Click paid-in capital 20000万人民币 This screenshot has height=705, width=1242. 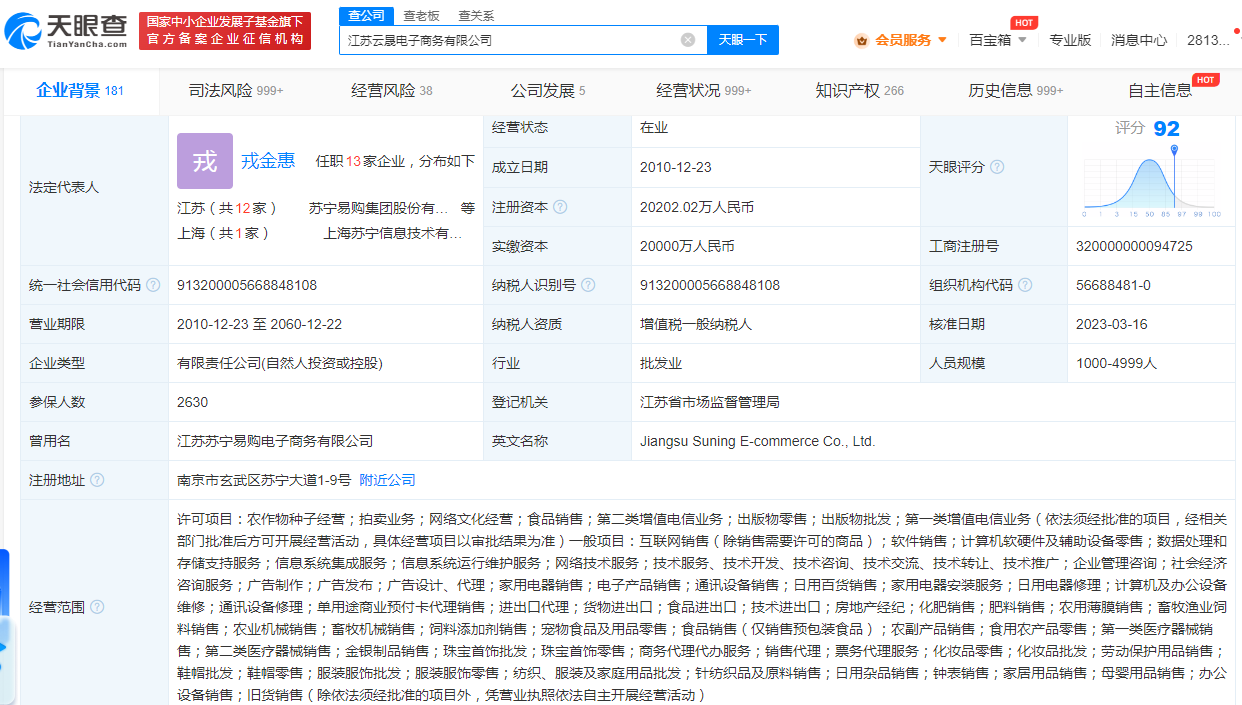click(x=687, y=246)
